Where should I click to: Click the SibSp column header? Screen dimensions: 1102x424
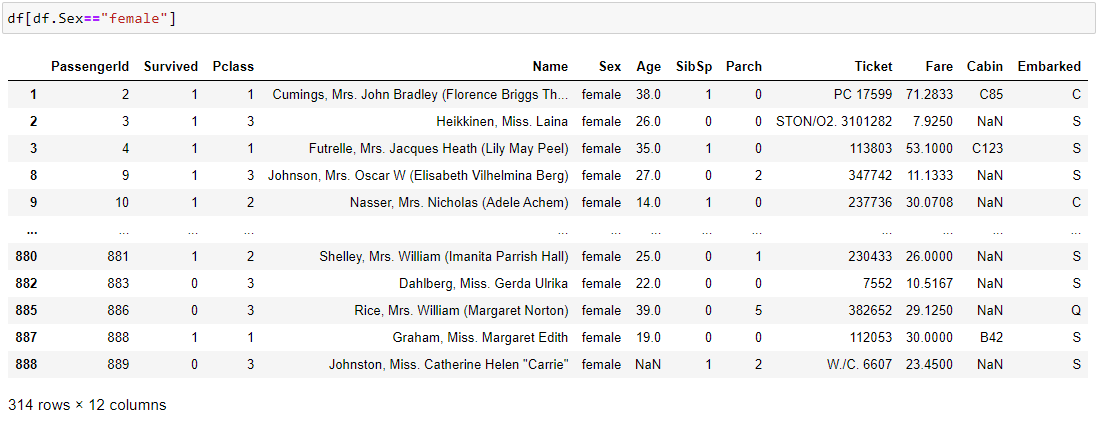click(x=694, y=67)
